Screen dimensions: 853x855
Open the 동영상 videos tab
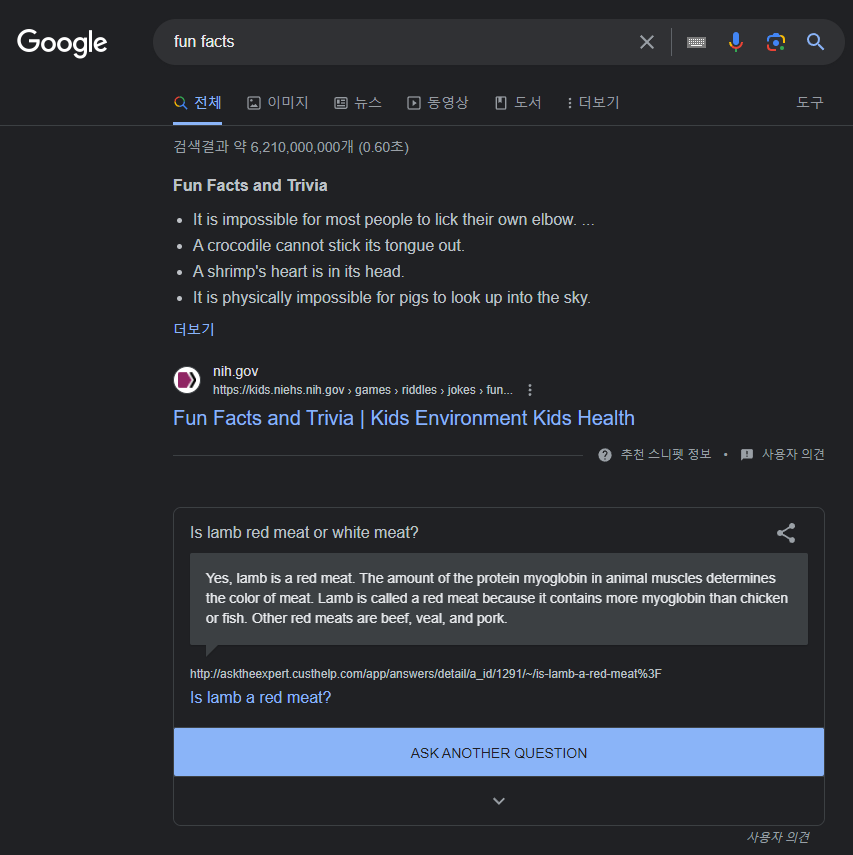[x=437, y=103]
